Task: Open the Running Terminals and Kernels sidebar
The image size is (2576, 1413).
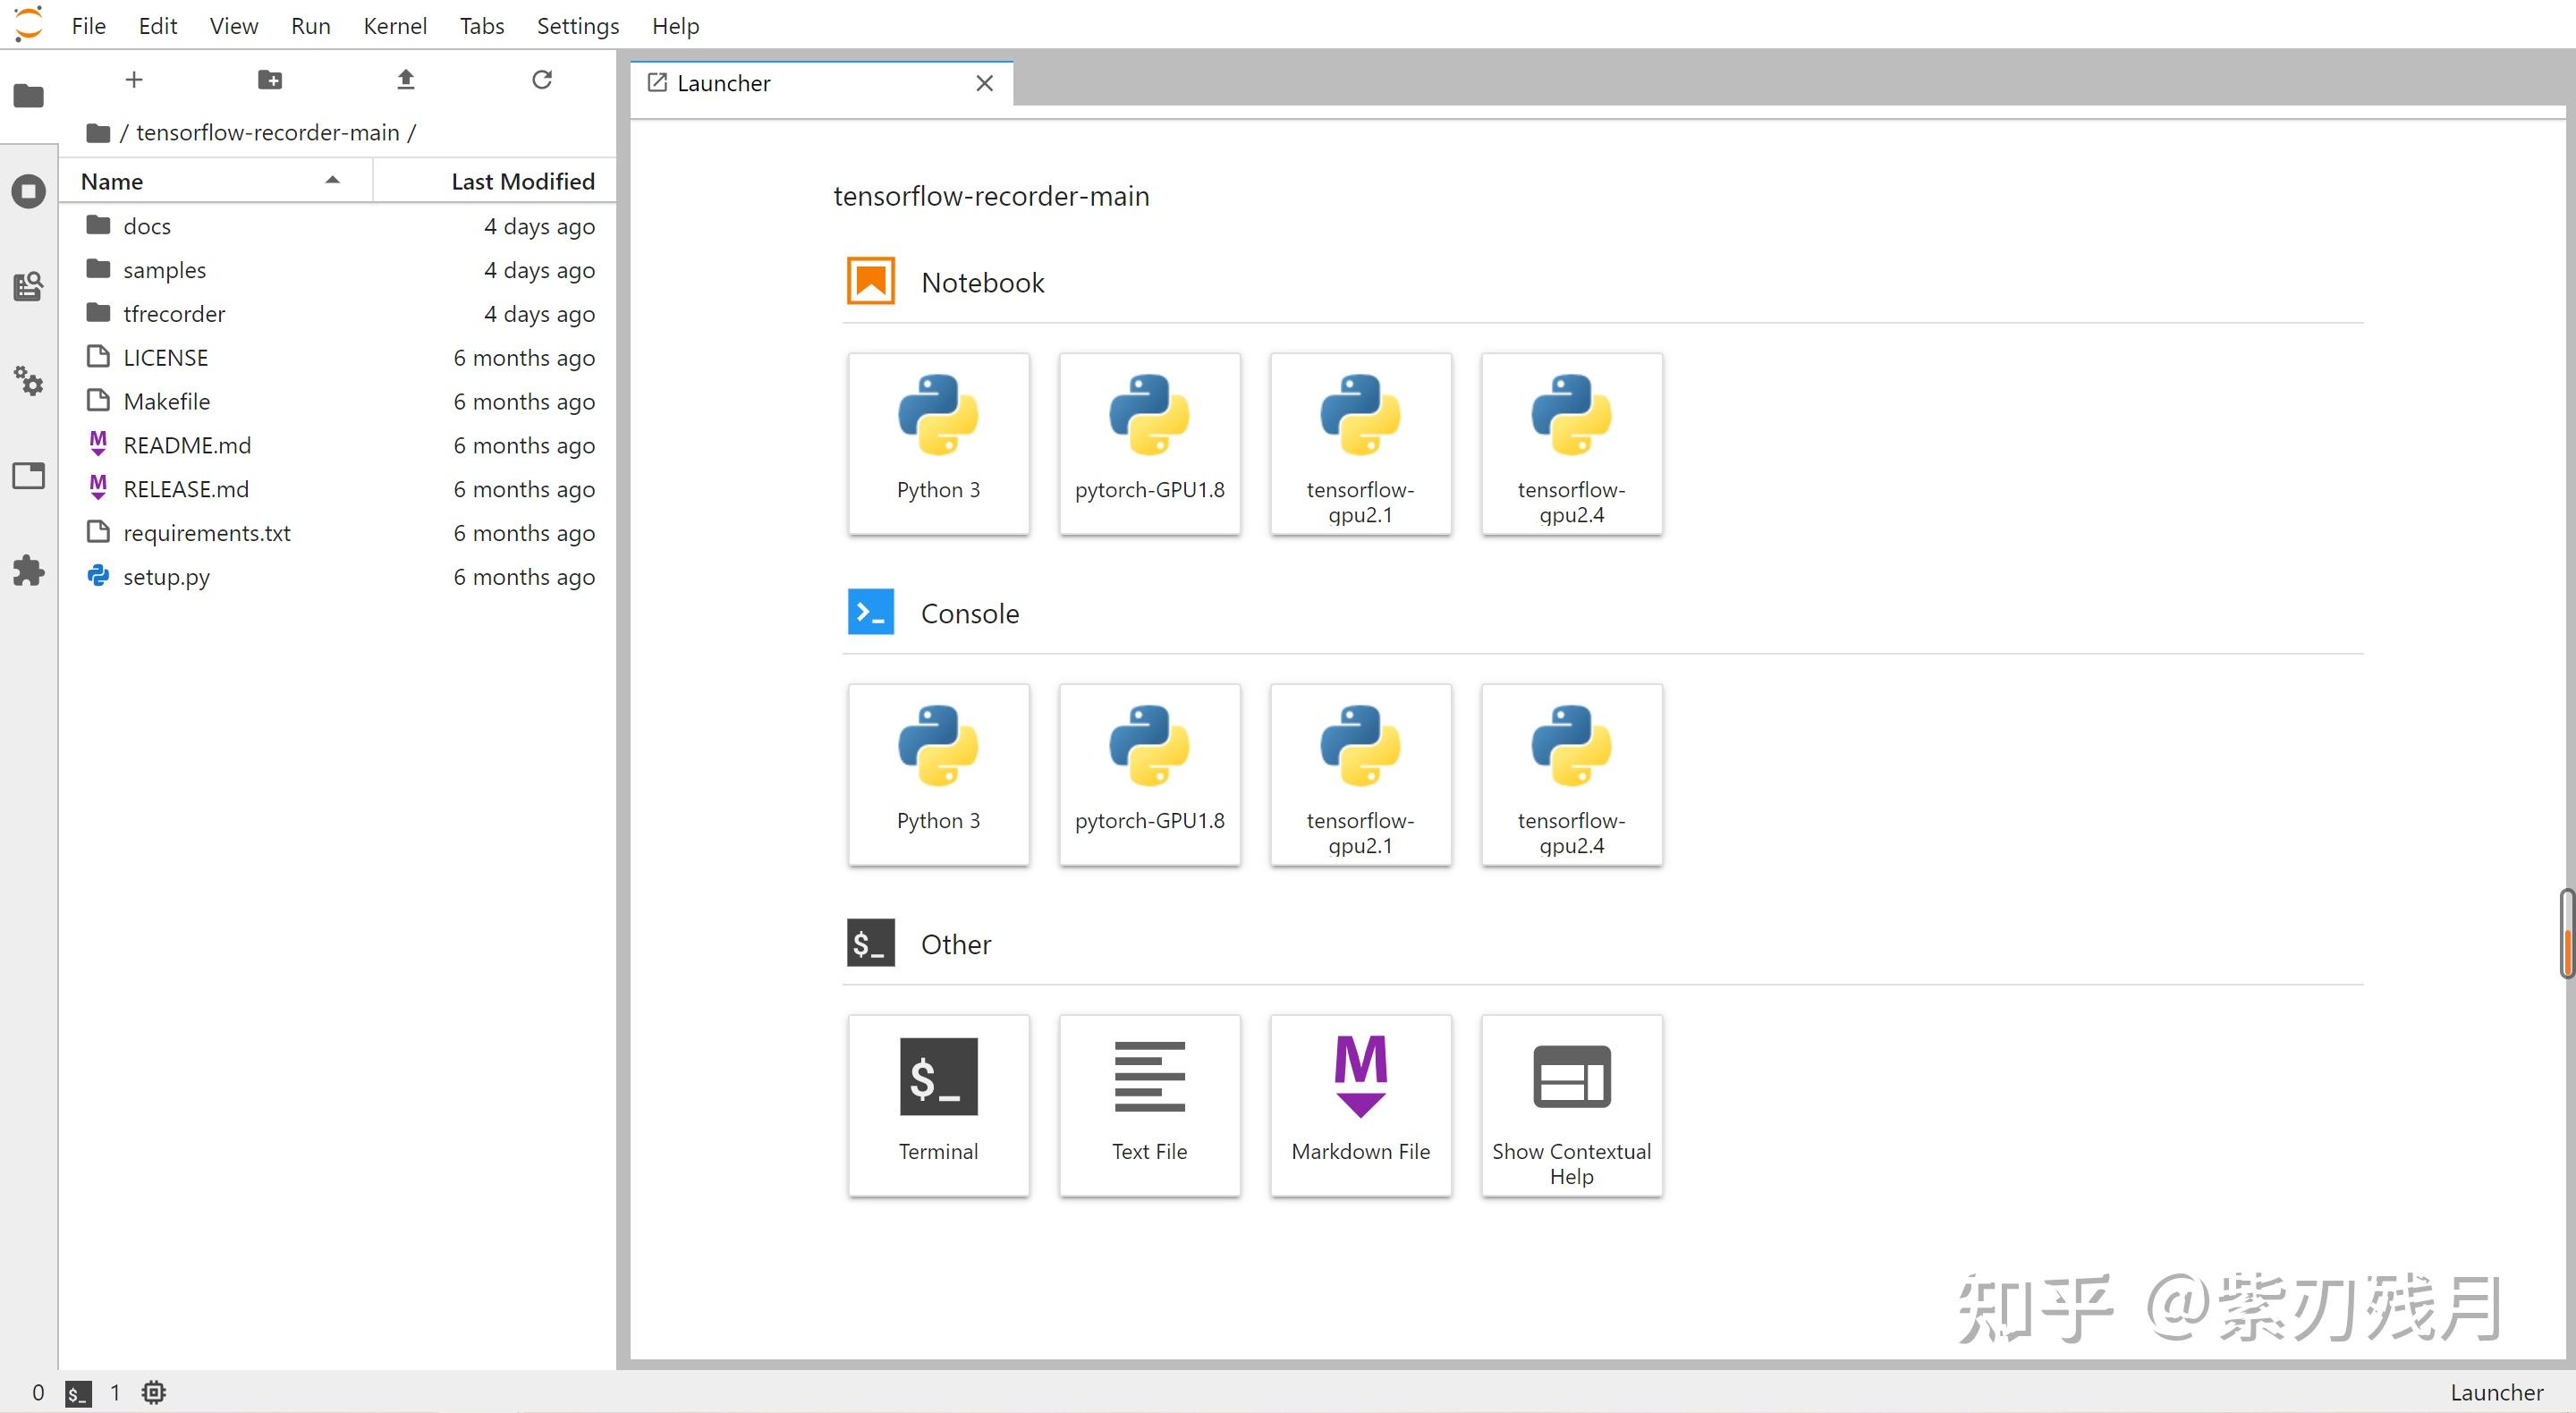Action: coord(28,191)
